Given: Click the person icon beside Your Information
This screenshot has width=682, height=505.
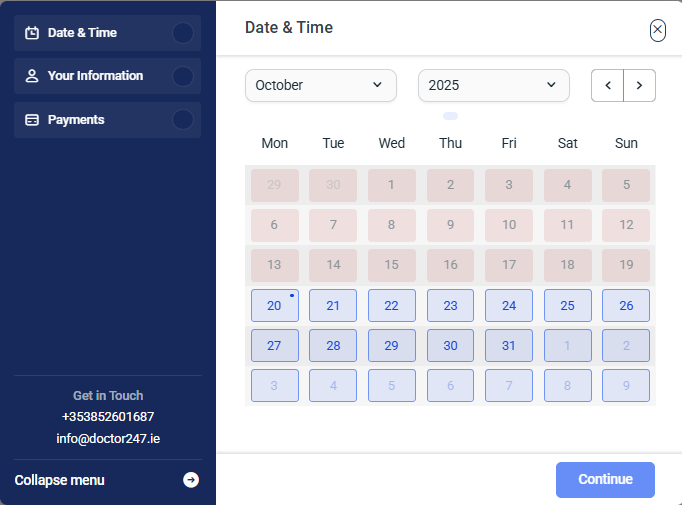Looking at the screenshot, I should pos(32,76).
